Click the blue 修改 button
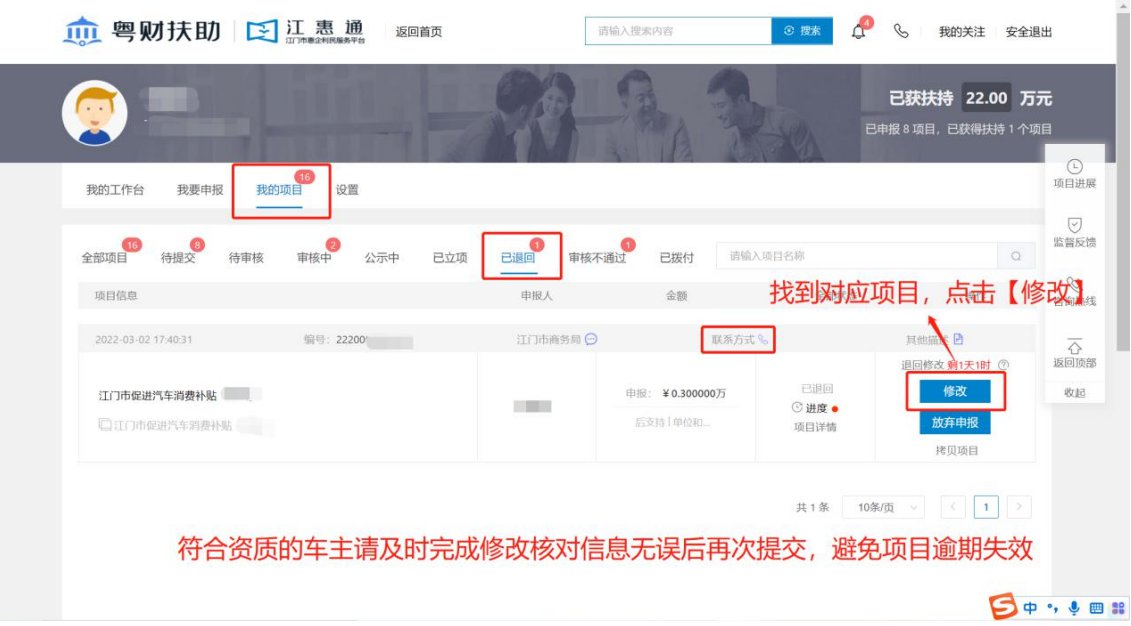The width and height of the screenshot is (1131, 626). [954, 391]
